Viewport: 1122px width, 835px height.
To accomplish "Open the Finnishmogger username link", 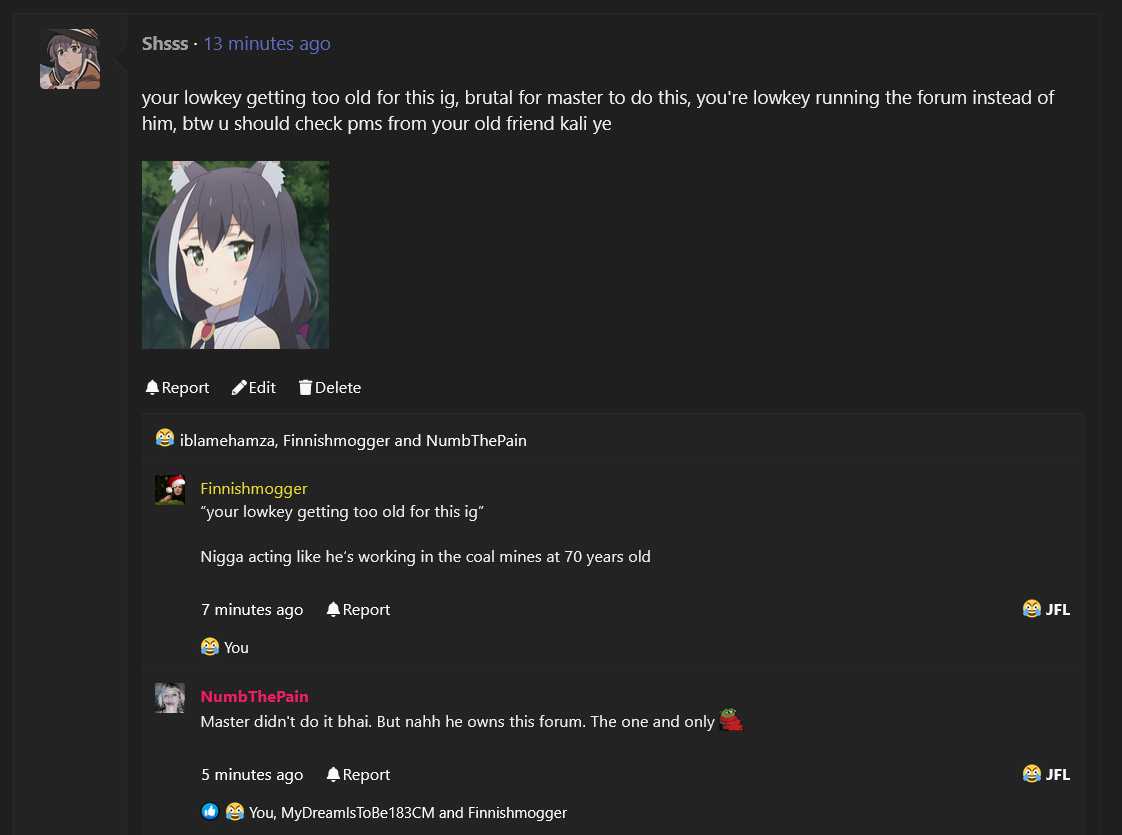I will tap(254, 489).
